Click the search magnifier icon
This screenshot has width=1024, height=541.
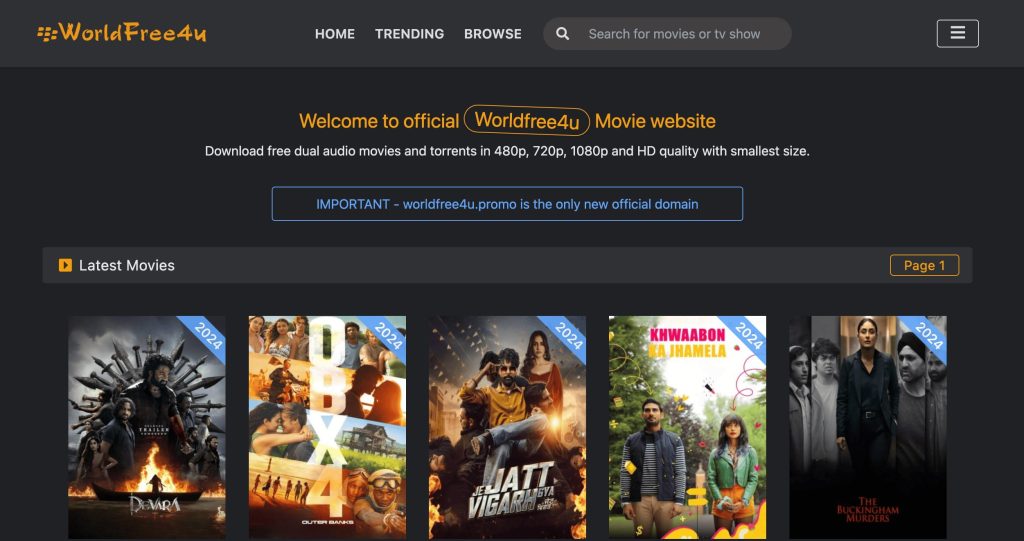(562, 34)
